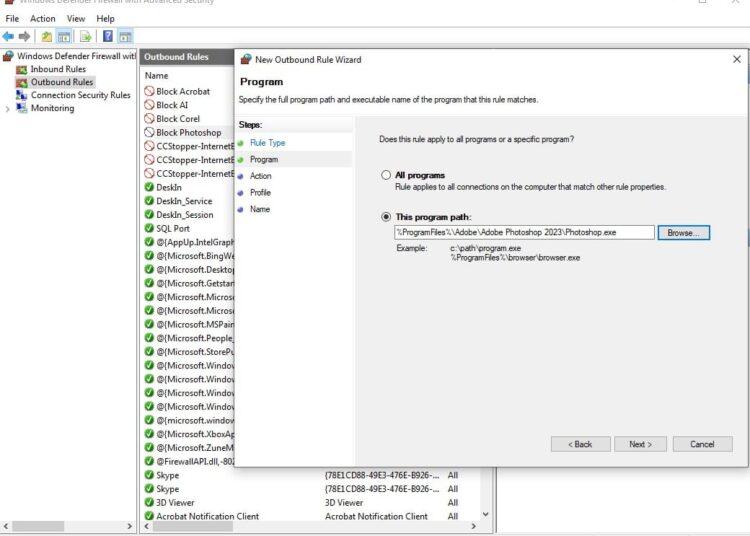Expand the Monitoring tree node

click(x=7, y=109)
